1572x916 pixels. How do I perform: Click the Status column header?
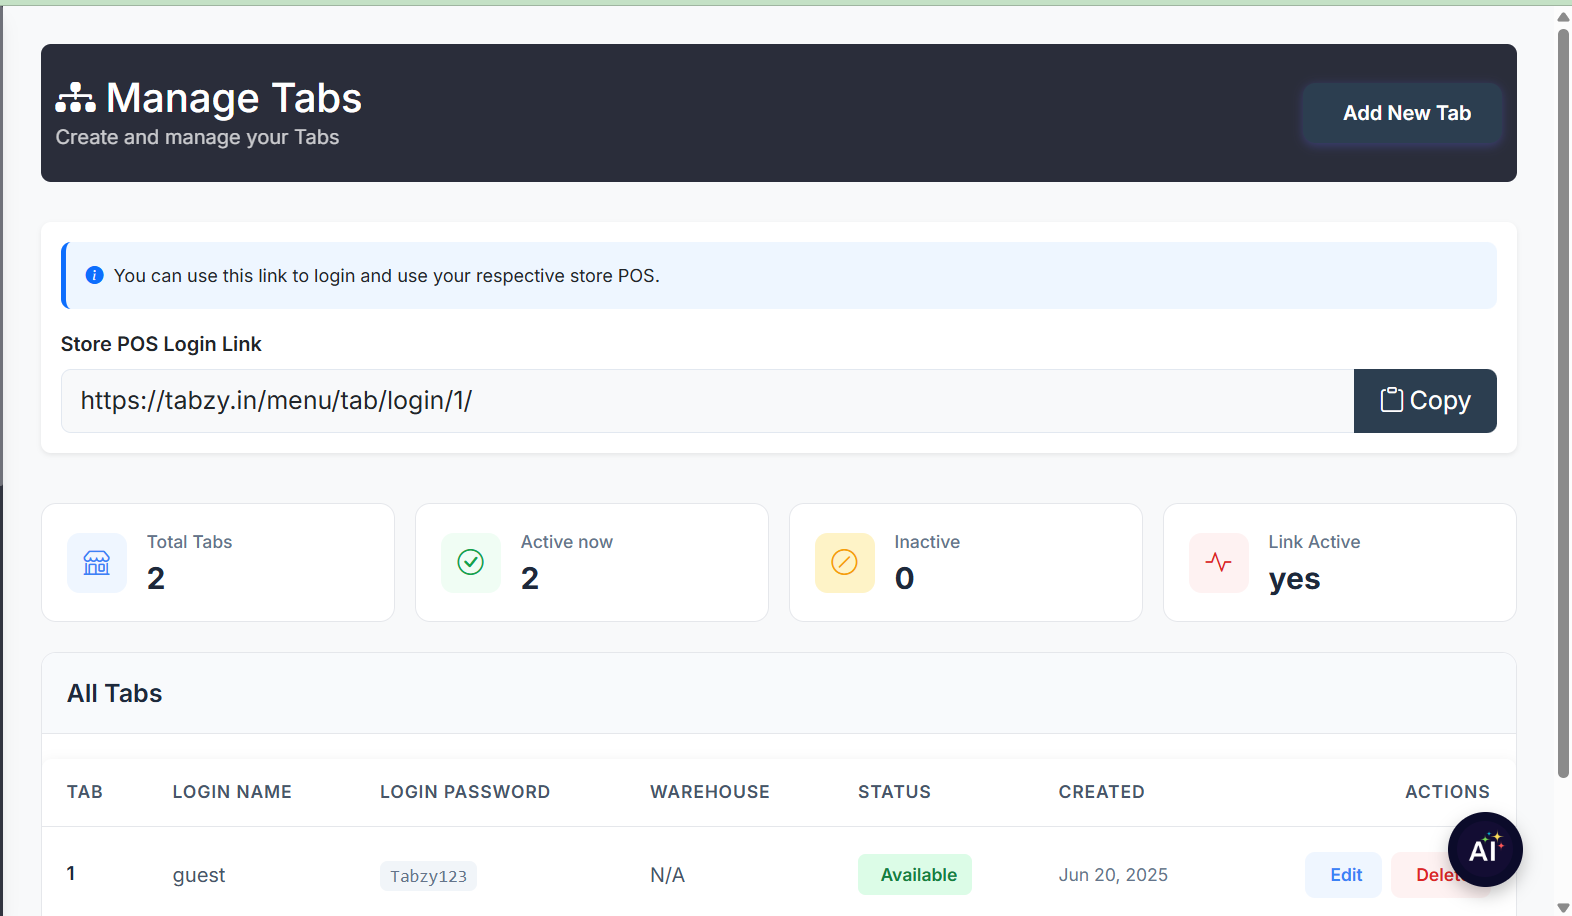tap(894, 792)
